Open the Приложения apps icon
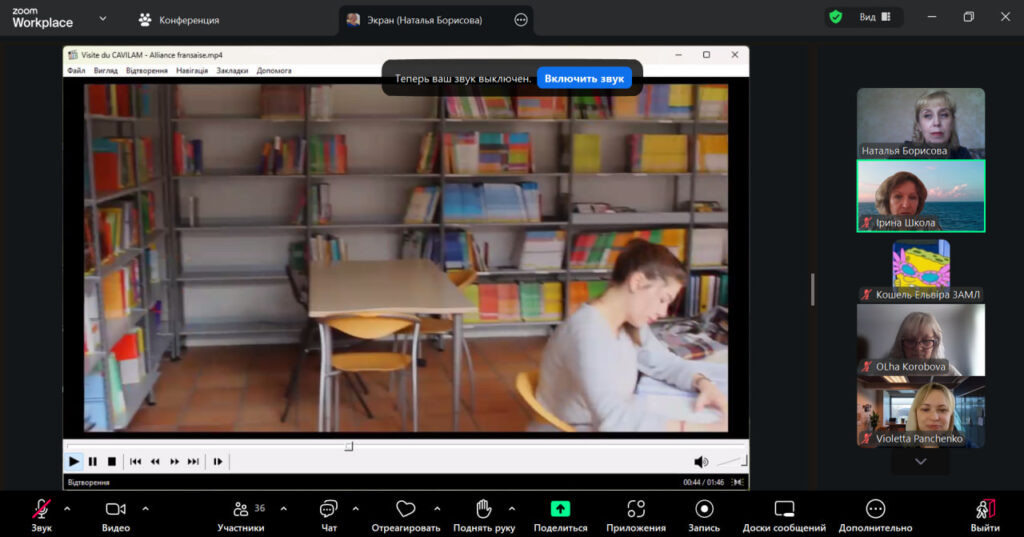 (636, 509)
